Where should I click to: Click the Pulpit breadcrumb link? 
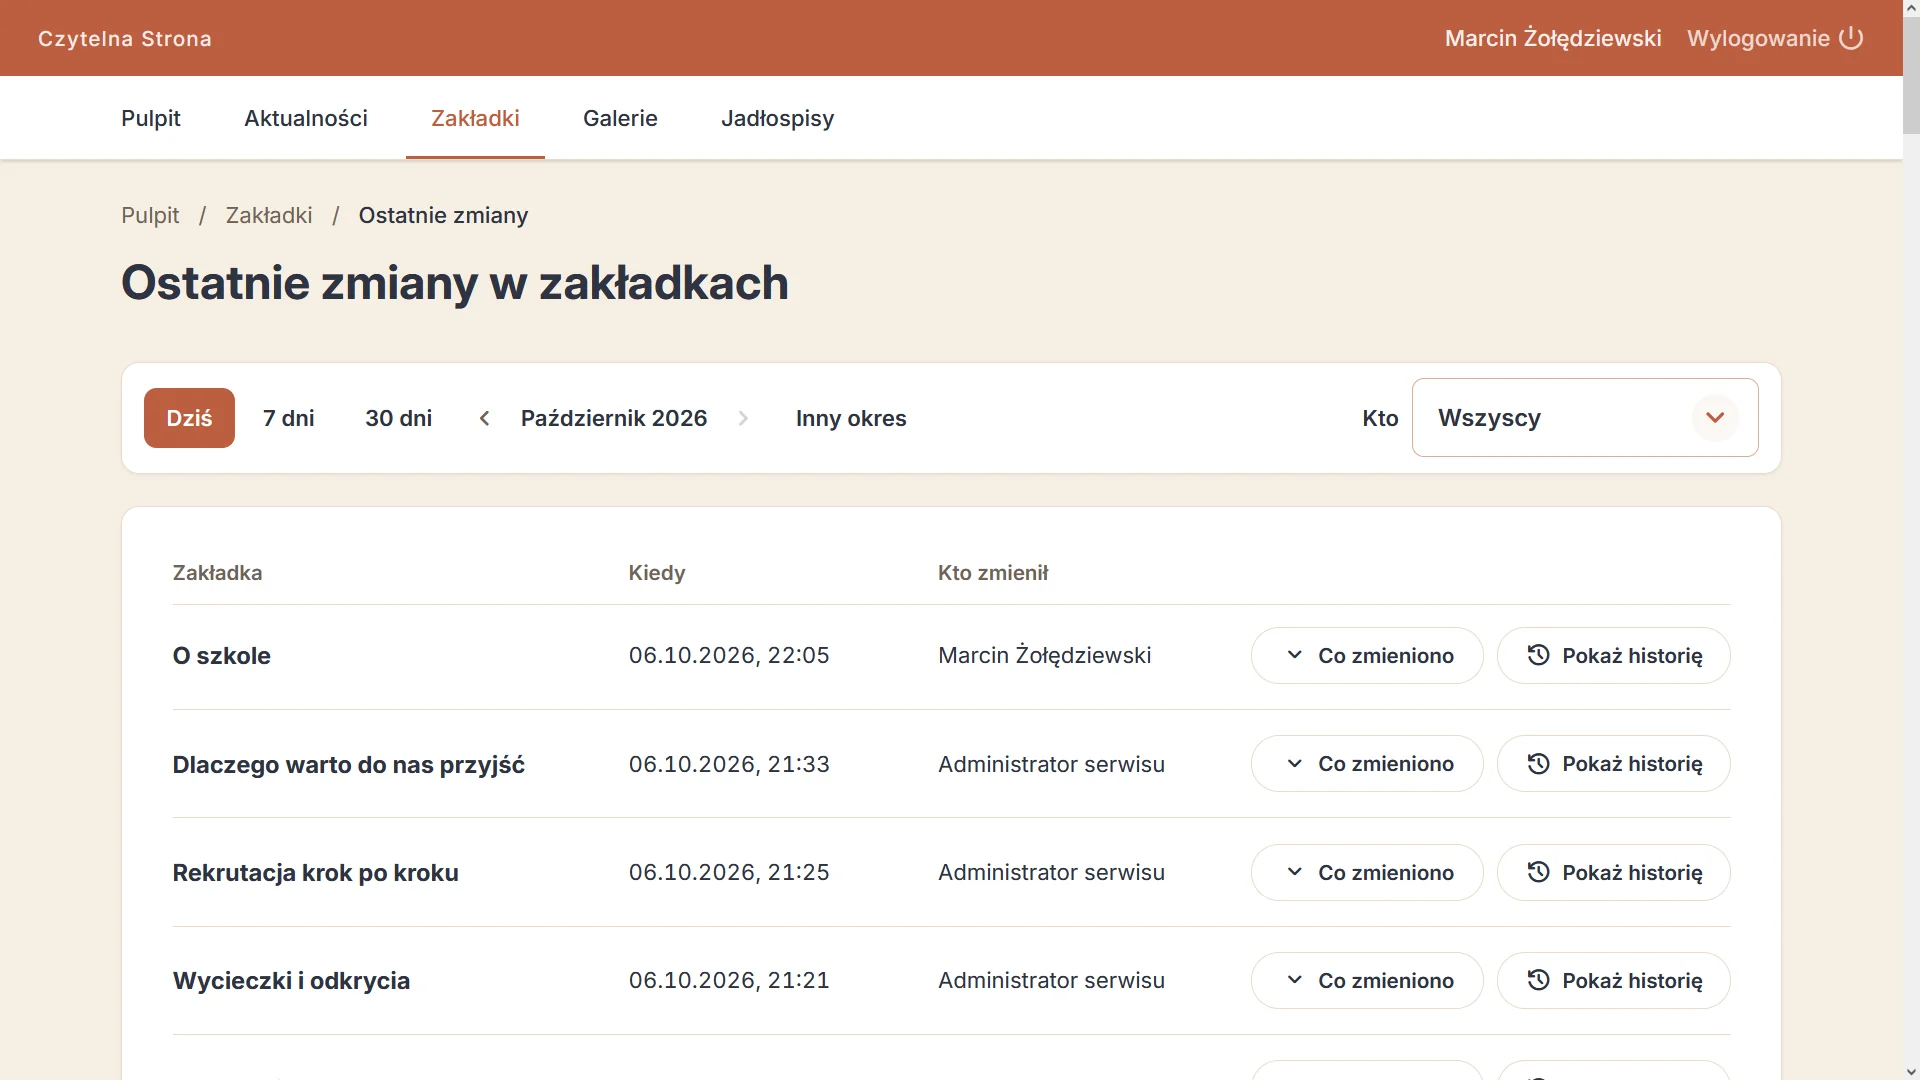(x=150, y=216)
